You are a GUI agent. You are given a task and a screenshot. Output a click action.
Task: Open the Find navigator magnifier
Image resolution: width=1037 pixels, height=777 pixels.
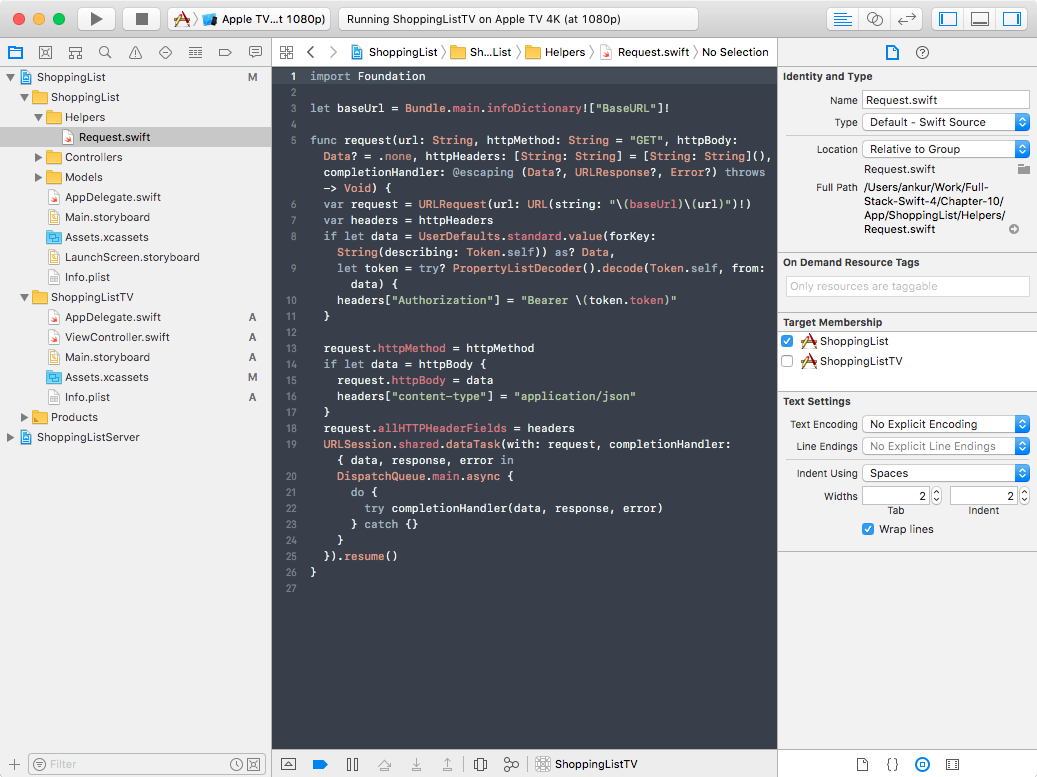(105, 52)
